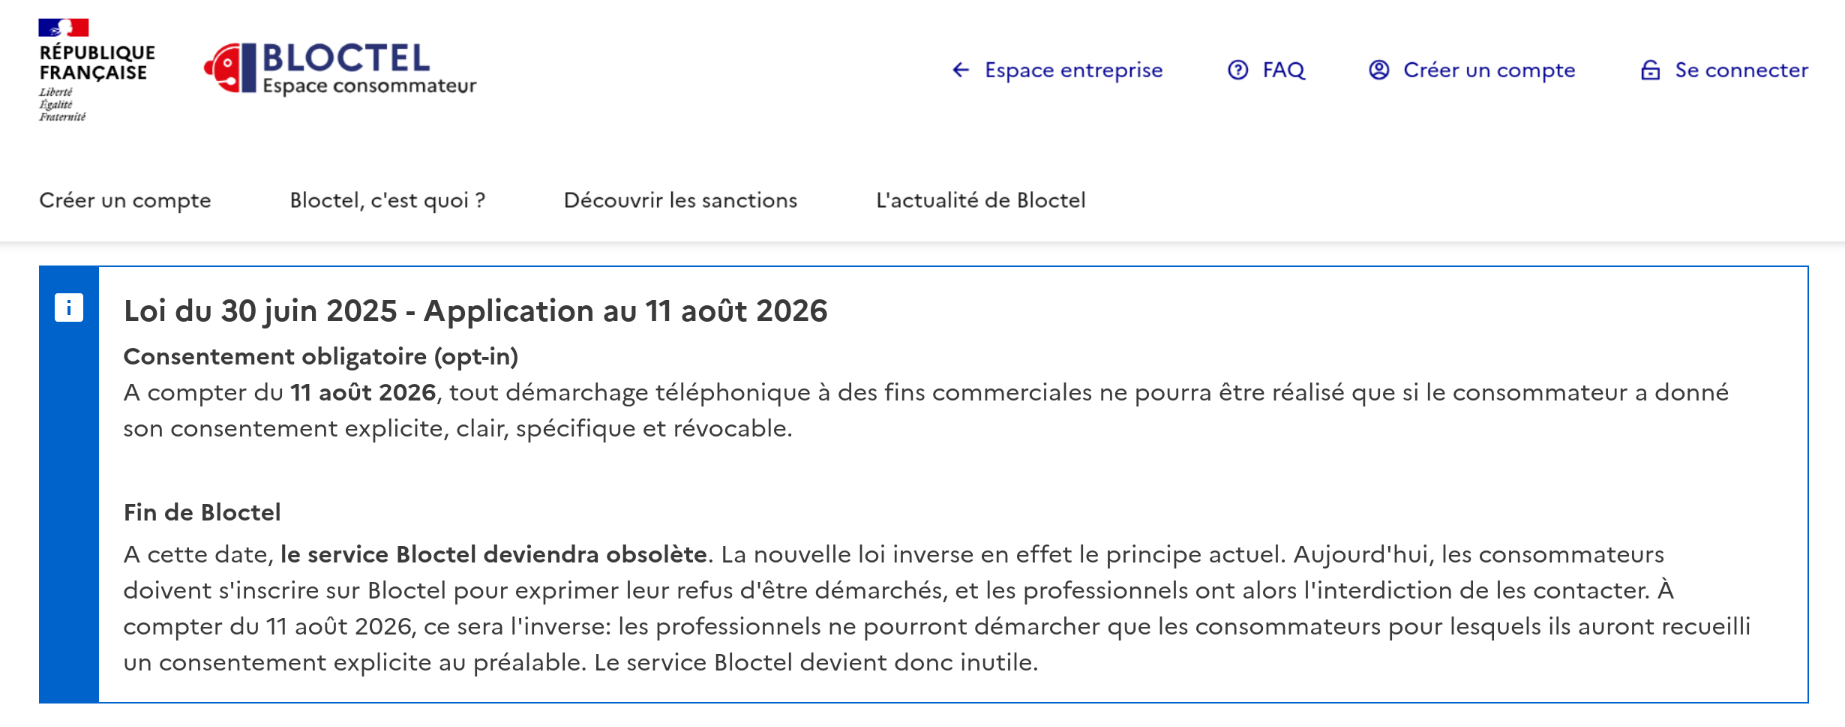The image size is (1845, 727).
Task: Click the user icon beside Créer un compte
Action: tap(1379, 70)
